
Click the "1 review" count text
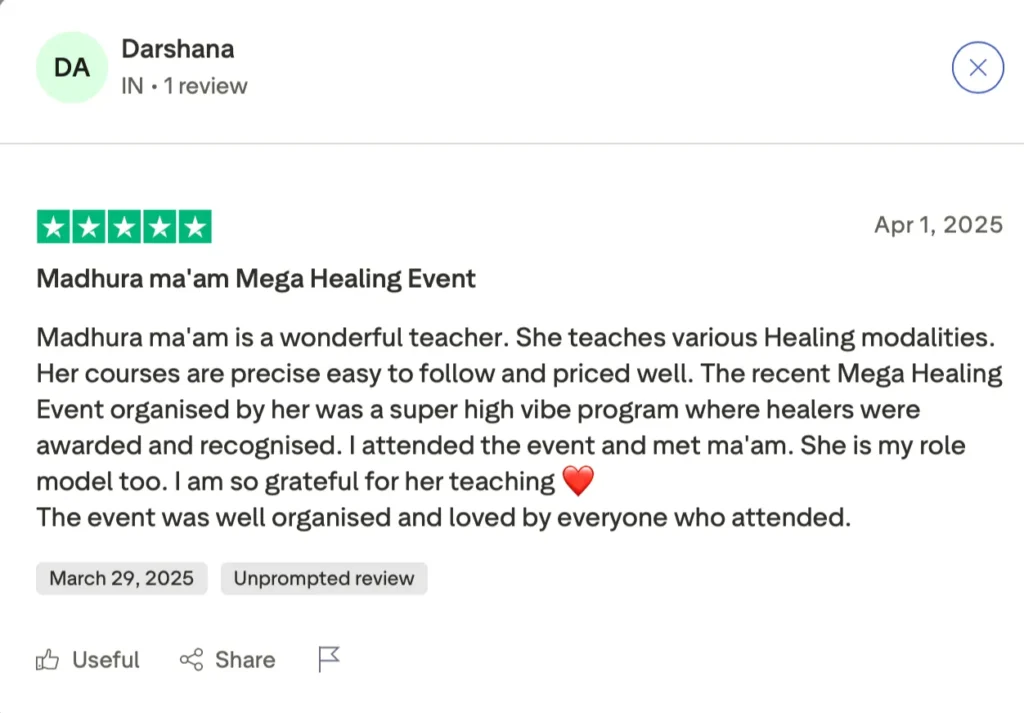[205, 86]
